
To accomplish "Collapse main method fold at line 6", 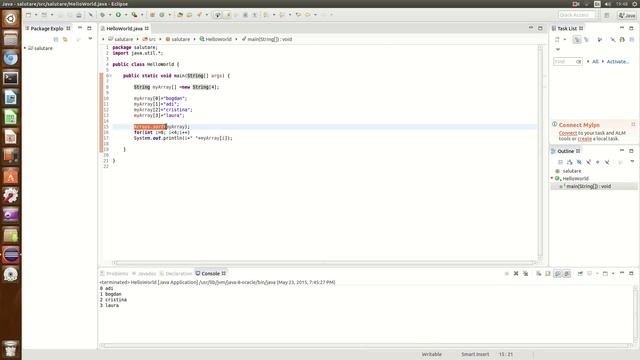I will pyautogui.click(x=110, y=76).
